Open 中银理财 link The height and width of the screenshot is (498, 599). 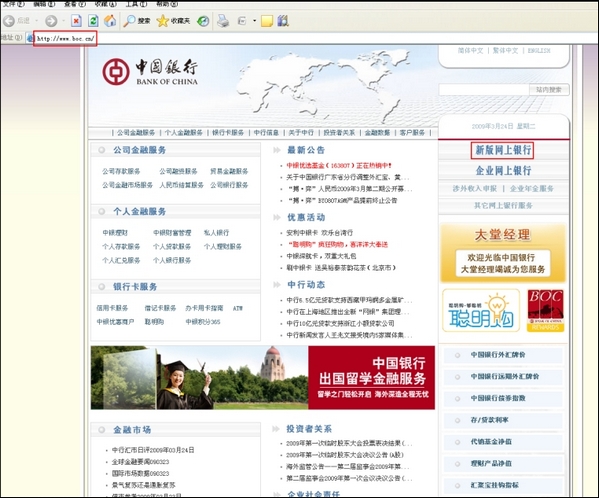(x=115, y=233)
